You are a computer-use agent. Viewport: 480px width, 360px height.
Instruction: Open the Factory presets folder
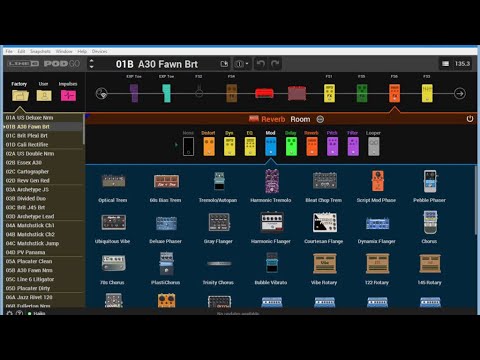[x=20, y=95]
